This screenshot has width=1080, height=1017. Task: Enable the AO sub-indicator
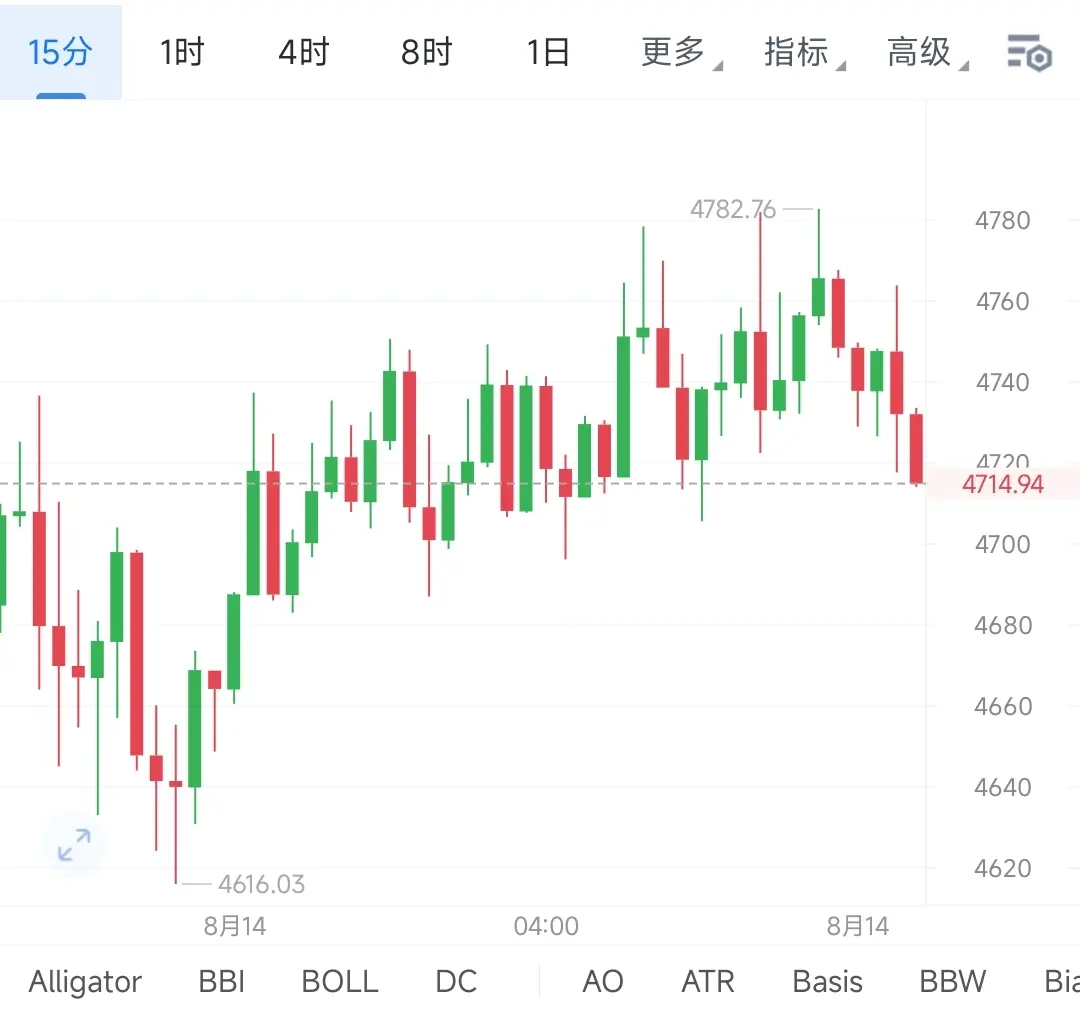tap(603, 981)
